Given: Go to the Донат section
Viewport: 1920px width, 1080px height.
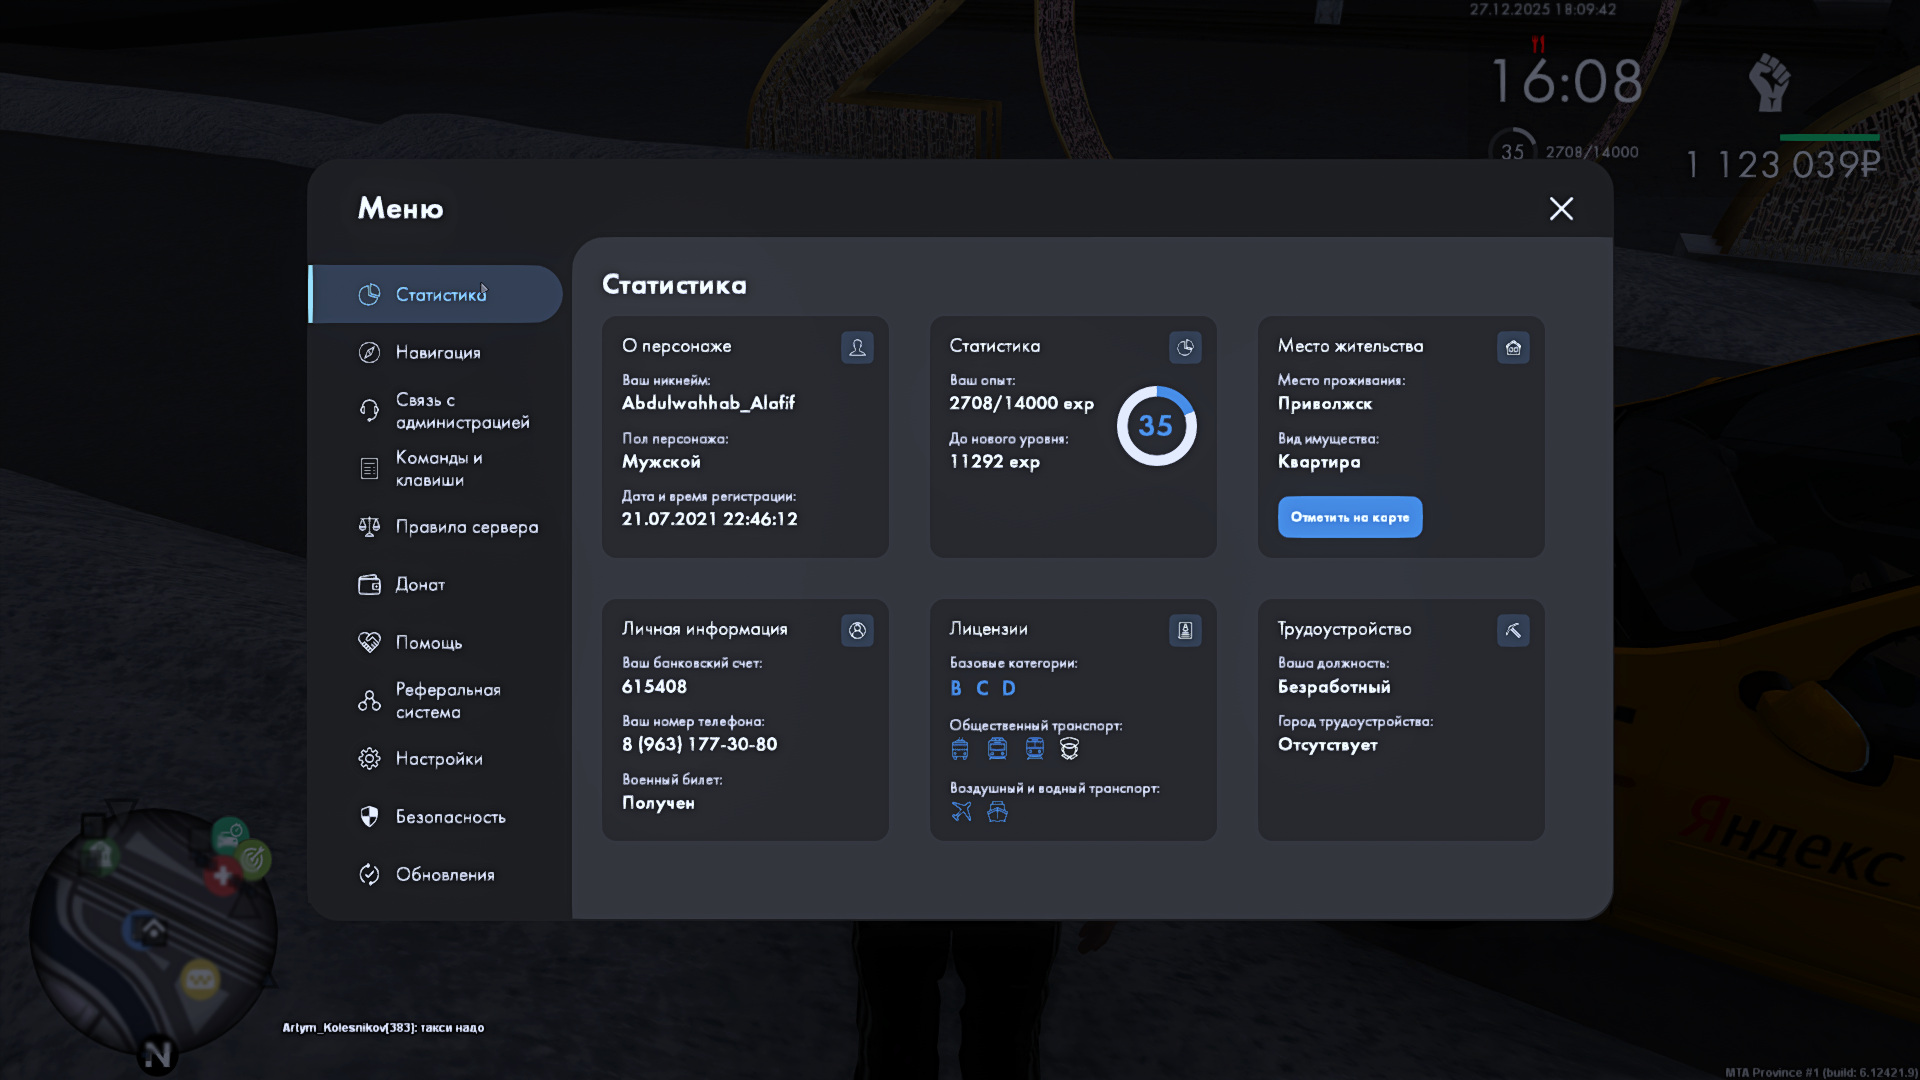Looking at the screenshot, I should pos(419,585).
